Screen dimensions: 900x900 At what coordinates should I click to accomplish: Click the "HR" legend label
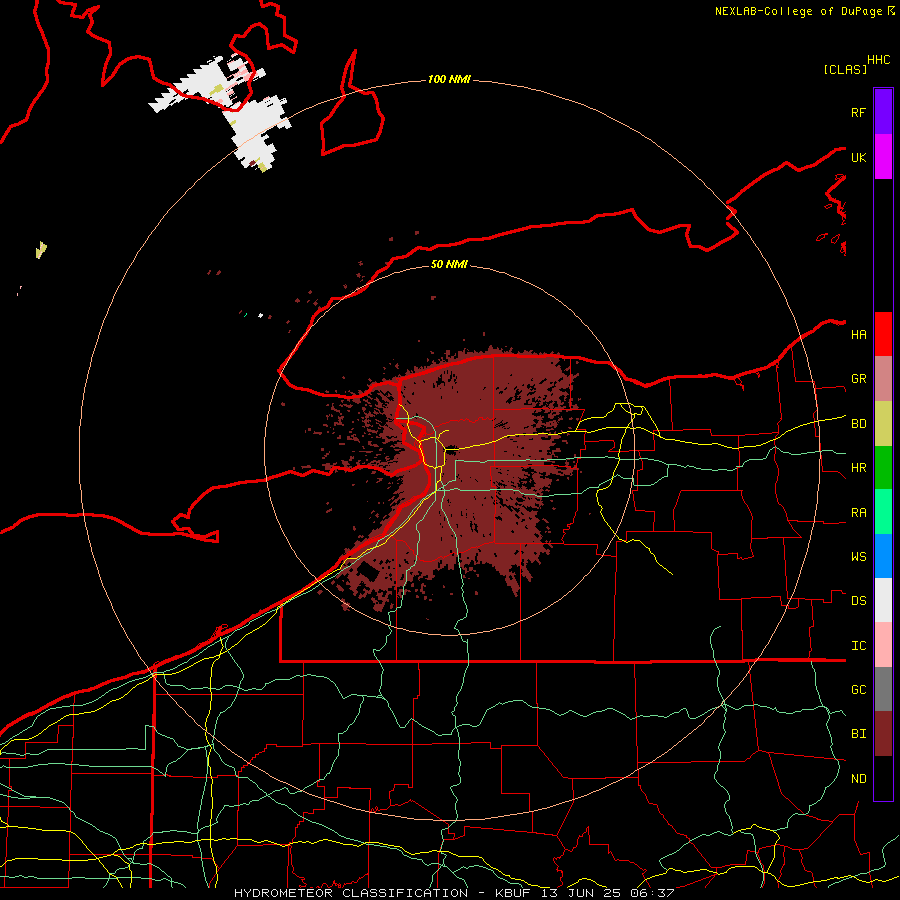coord(858,468)
